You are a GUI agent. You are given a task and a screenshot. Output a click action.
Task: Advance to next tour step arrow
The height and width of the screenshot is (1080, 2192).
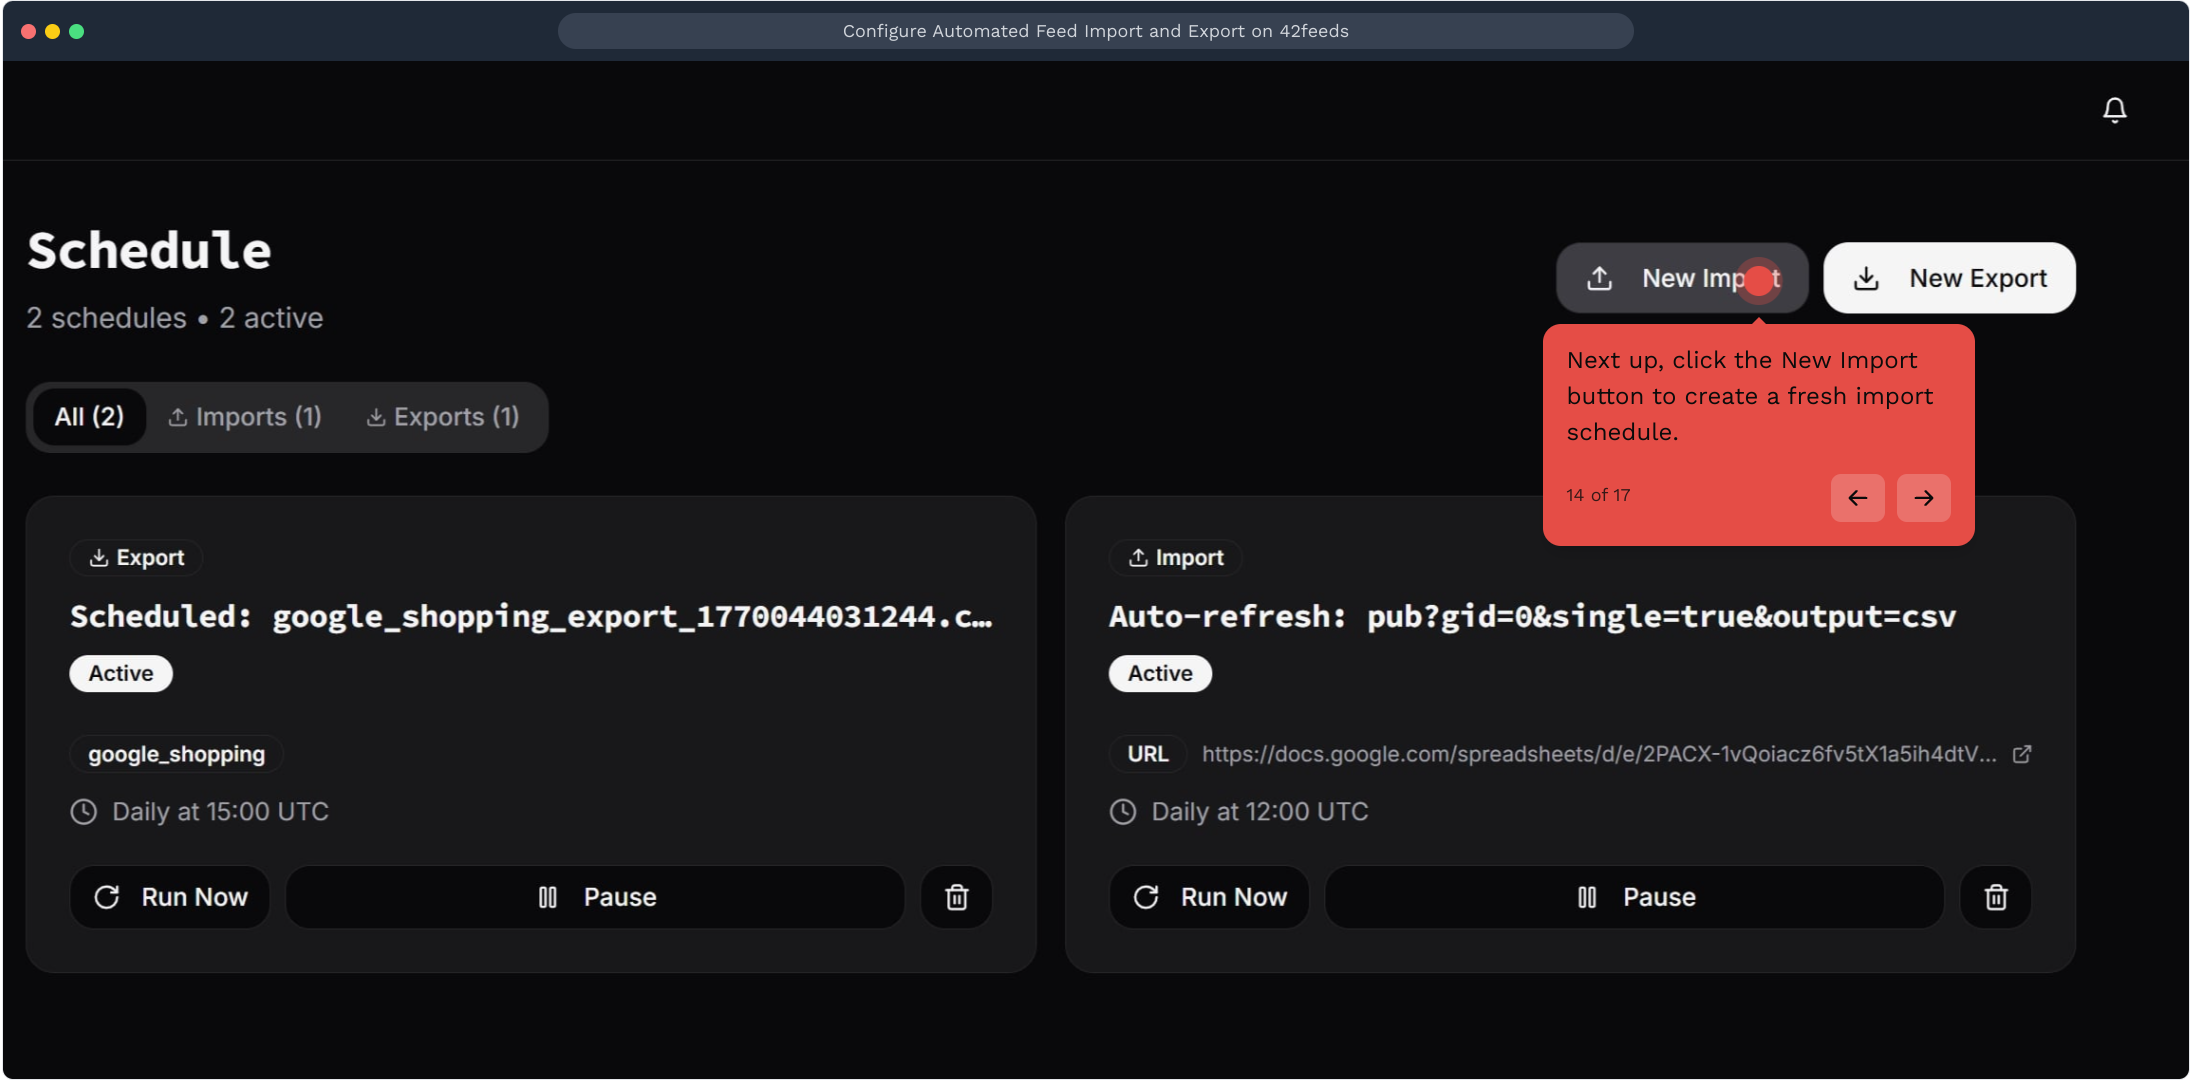[x=1923, y=498]
